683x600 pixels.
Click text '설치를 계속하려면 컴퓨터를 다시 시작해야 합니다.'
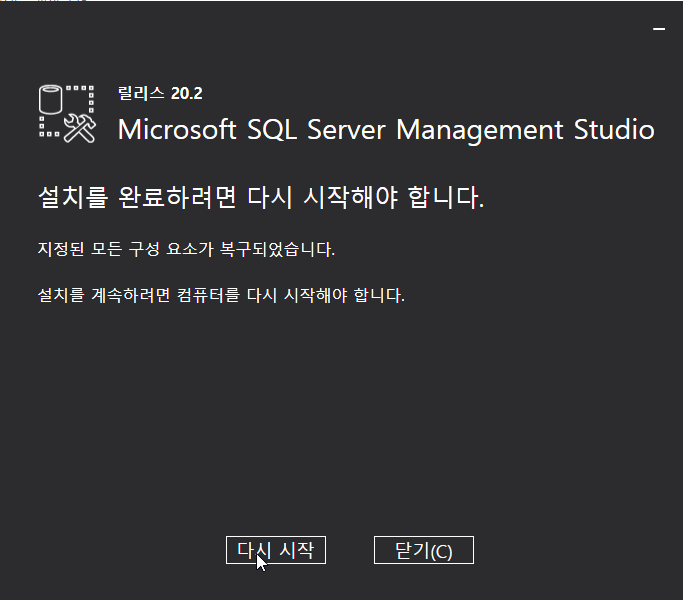[221, 295]
